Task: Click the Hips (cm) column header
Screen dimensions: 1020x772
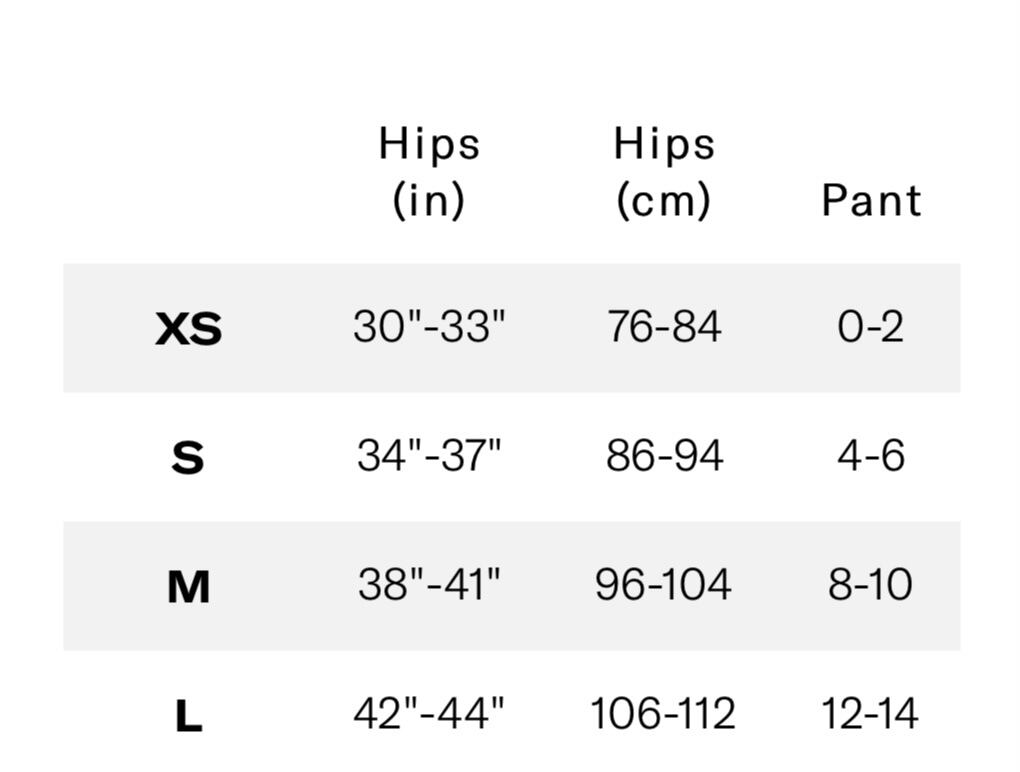Action: pos(664,172)
